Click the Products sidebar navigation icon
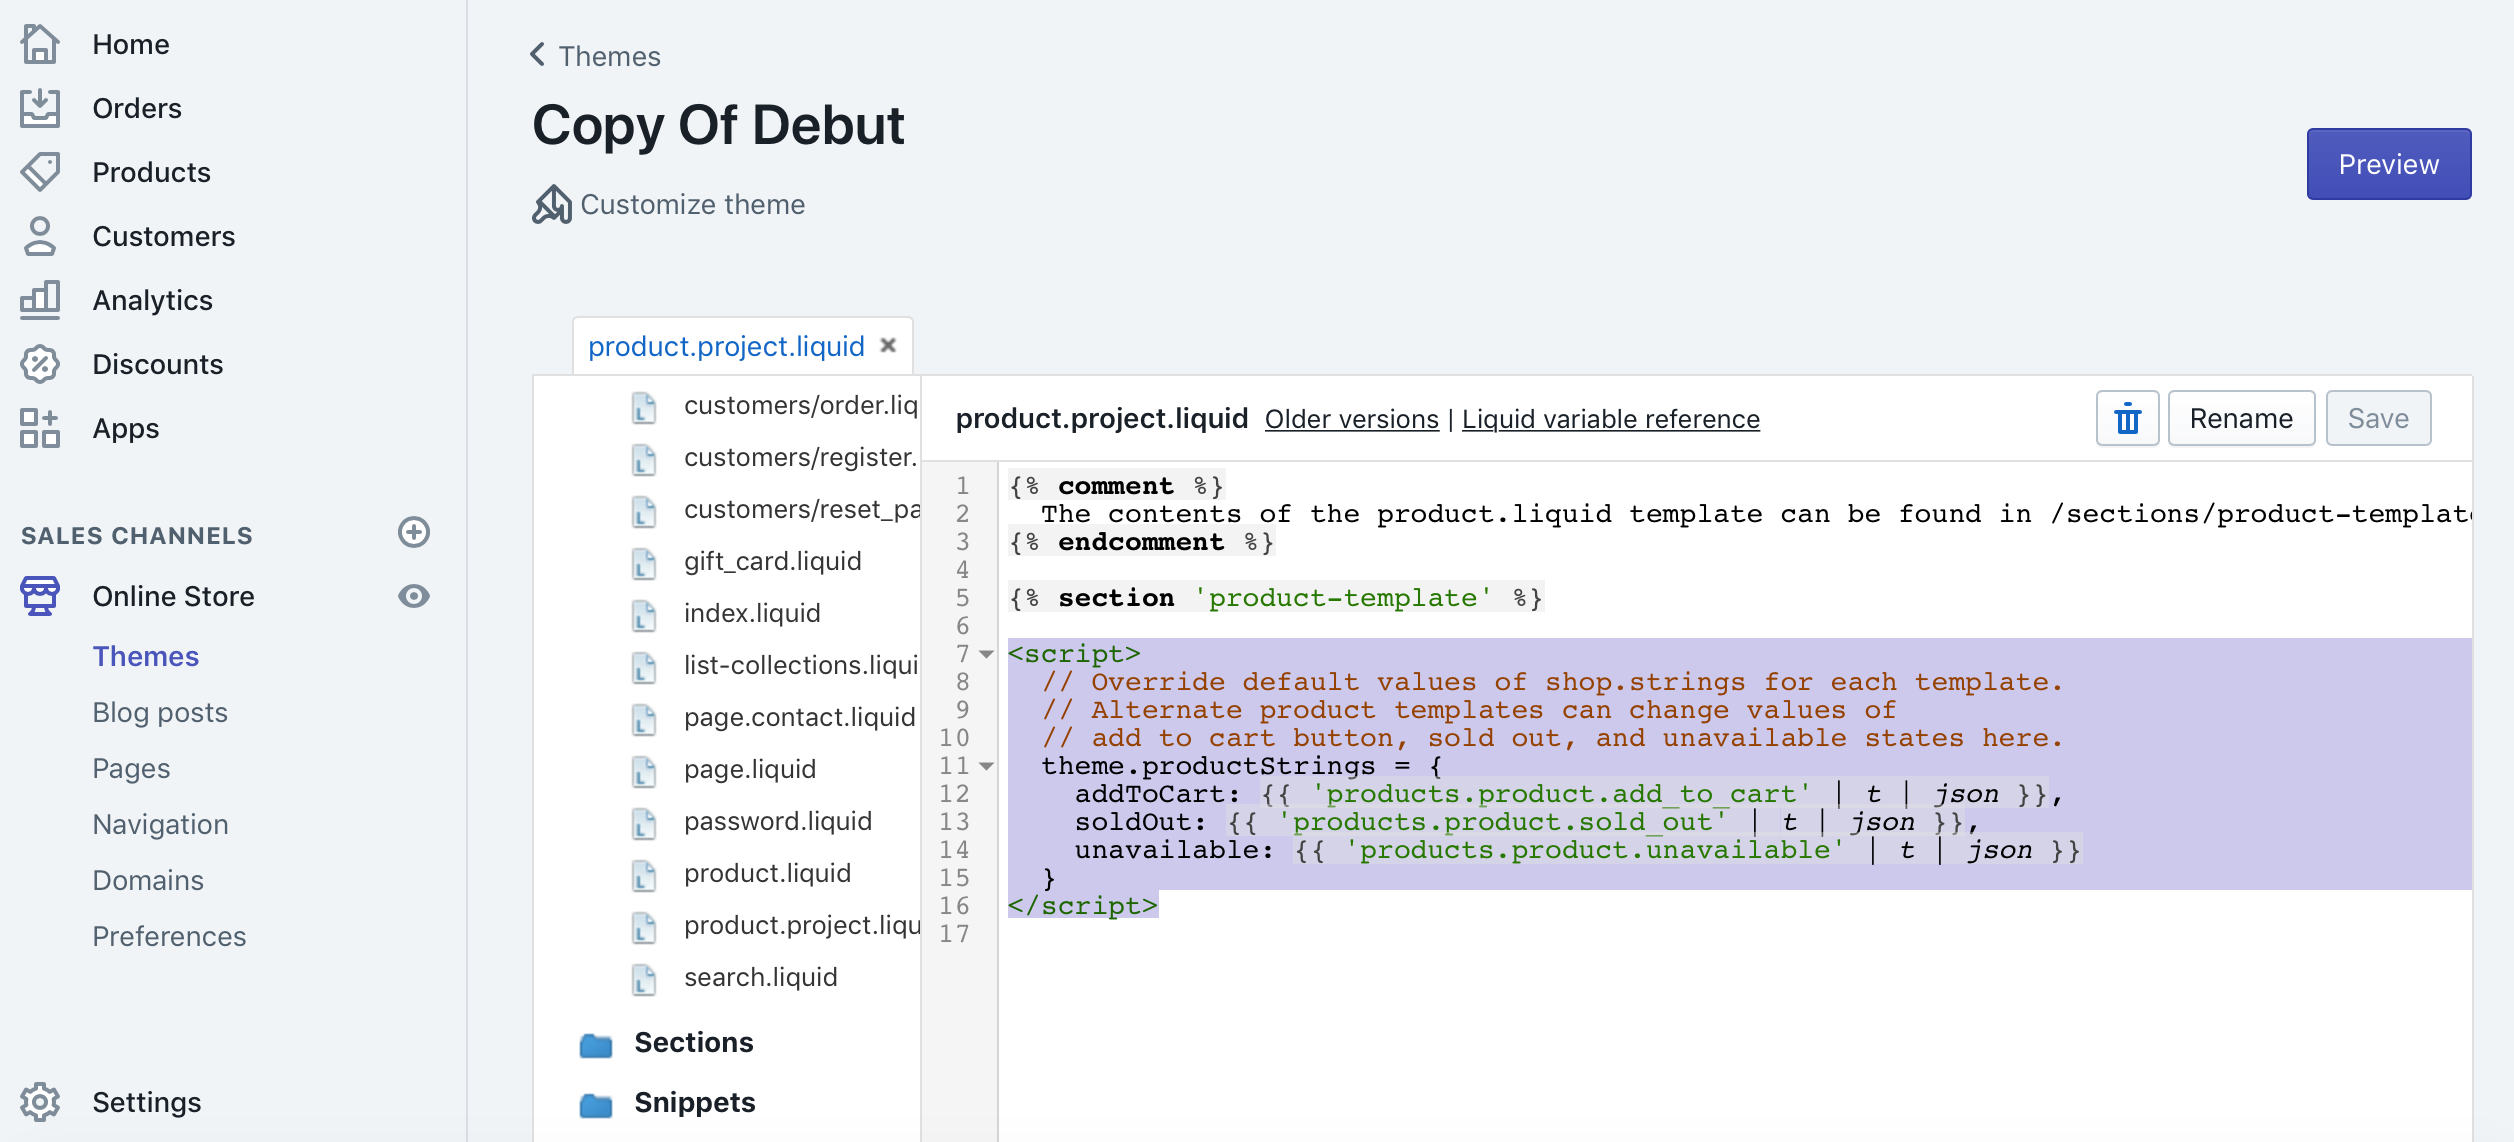Screen dimensions: 2514x1142 pos(40,172)
